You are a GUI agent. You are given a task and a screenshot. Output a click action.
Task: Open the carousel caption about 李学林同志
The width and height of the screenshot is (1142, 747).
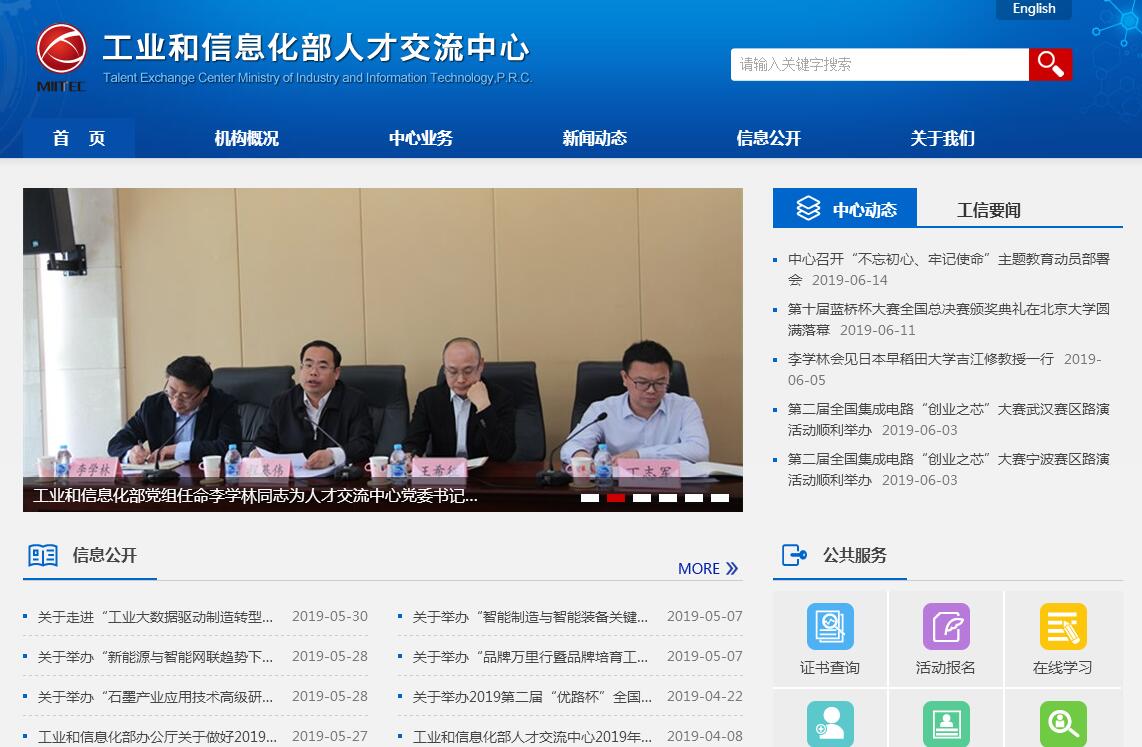click(x=256, y=496)
